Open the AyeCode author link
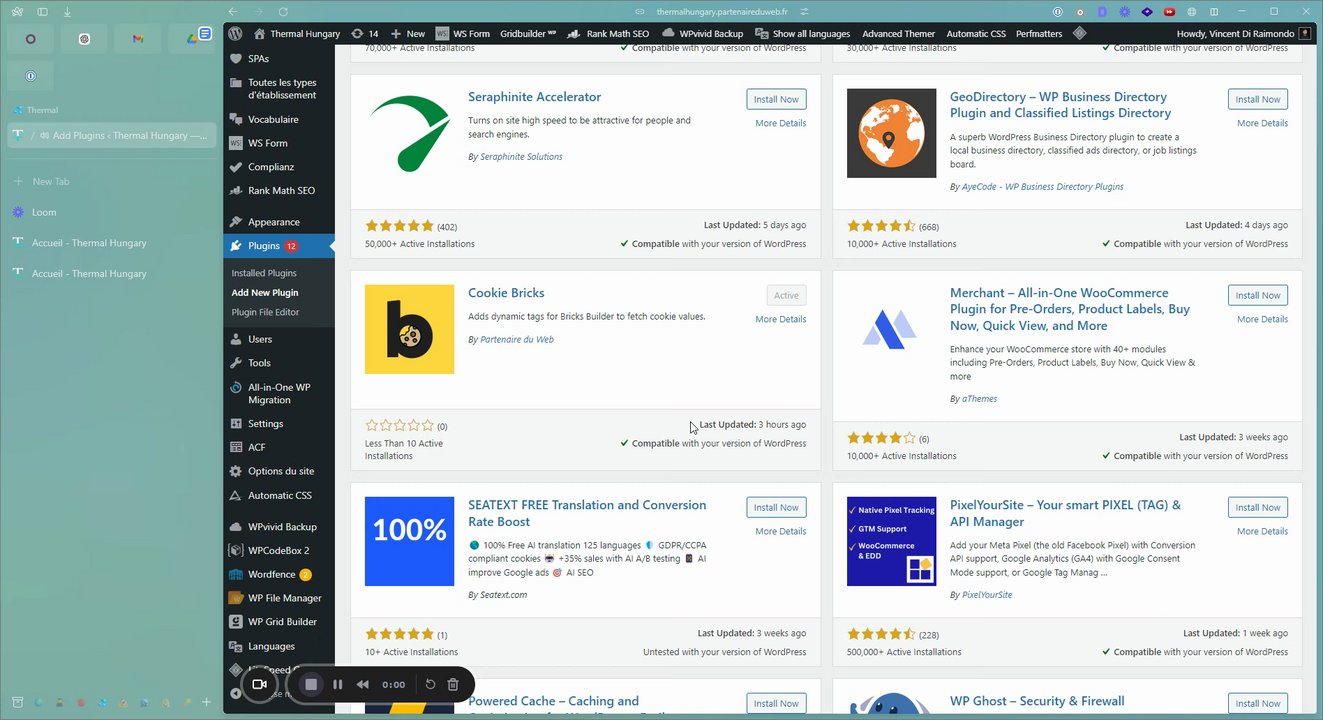This screenshot has height=720, width=1323. coord(1043,187)
